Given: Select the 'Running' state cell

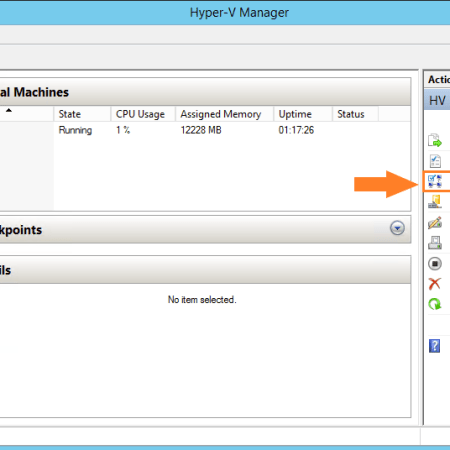Looking at the screenshot, I should click(x=75, y=130).
